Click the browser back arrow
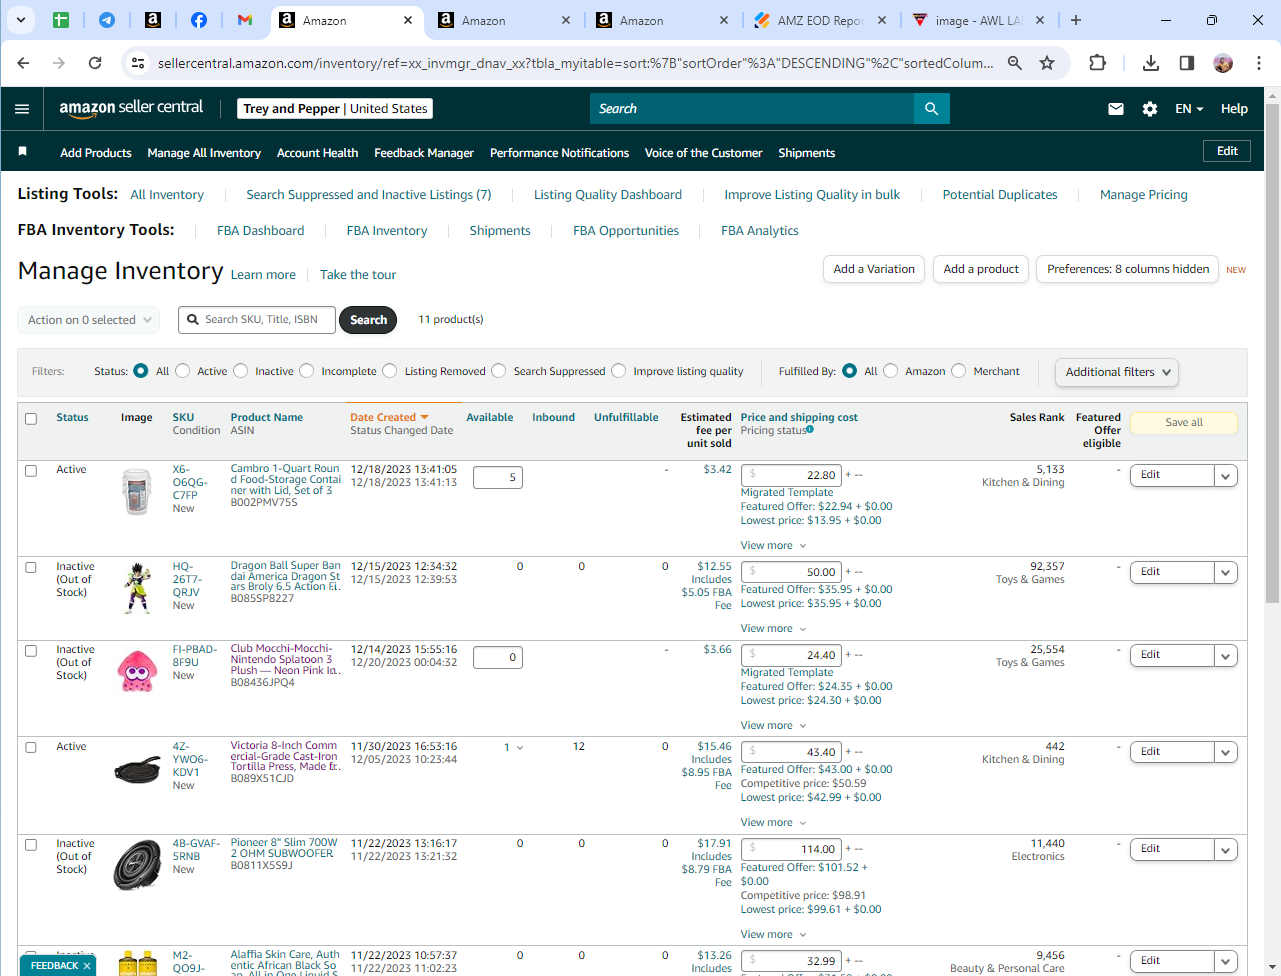The height and width of the screenshot is (976, 1281). click(23, 63)
